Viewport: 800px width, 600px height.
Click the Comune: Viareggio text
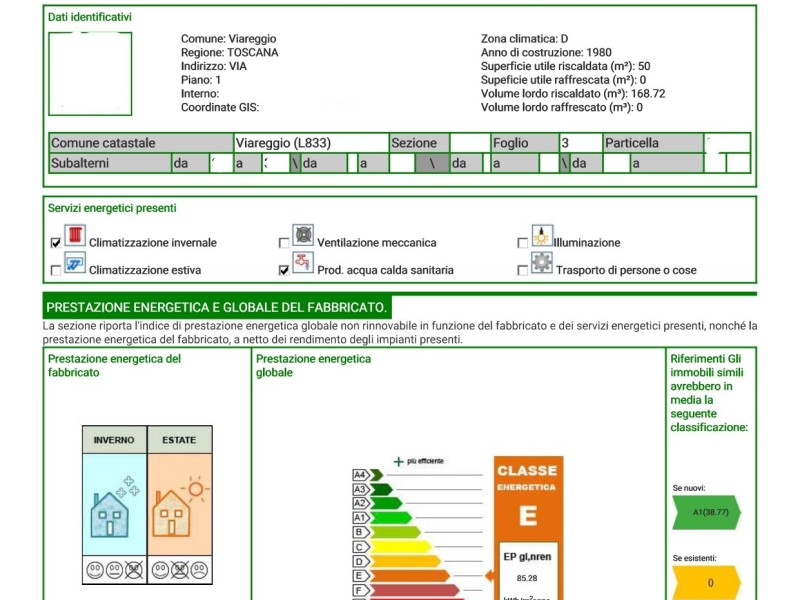point(229,39)
